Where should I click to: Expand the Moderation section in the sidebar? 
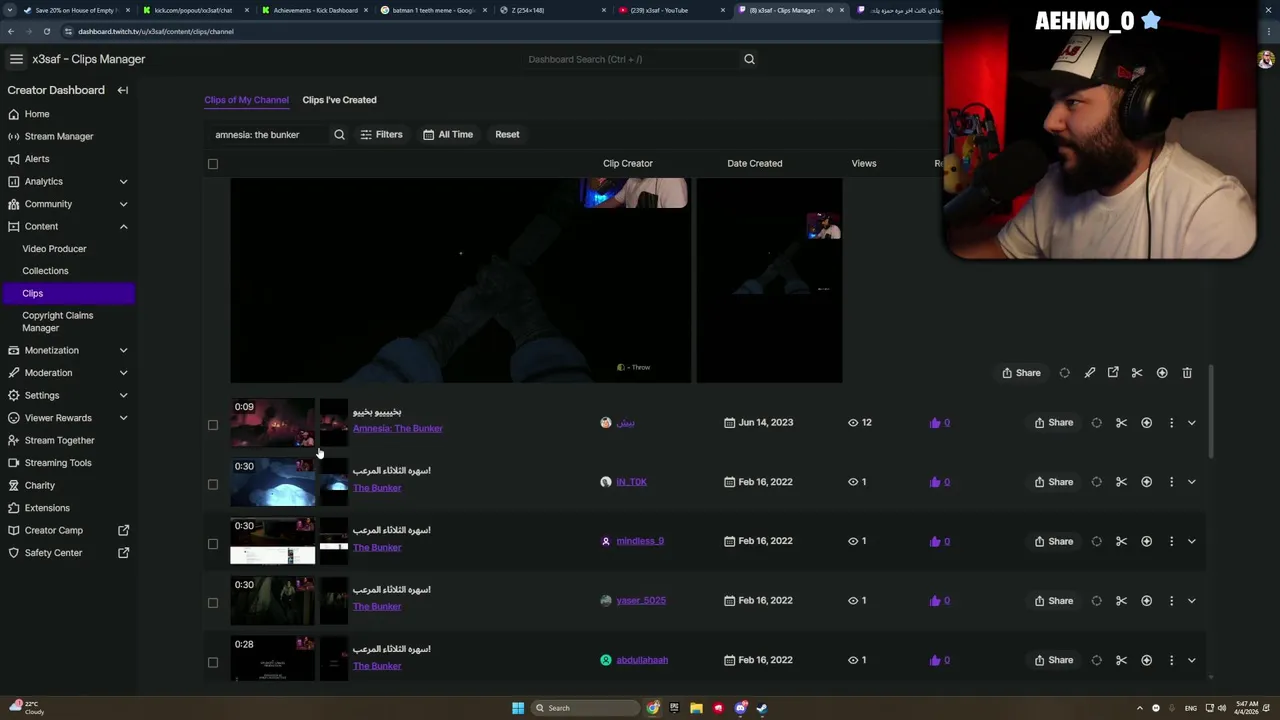[x=123, y=373]
